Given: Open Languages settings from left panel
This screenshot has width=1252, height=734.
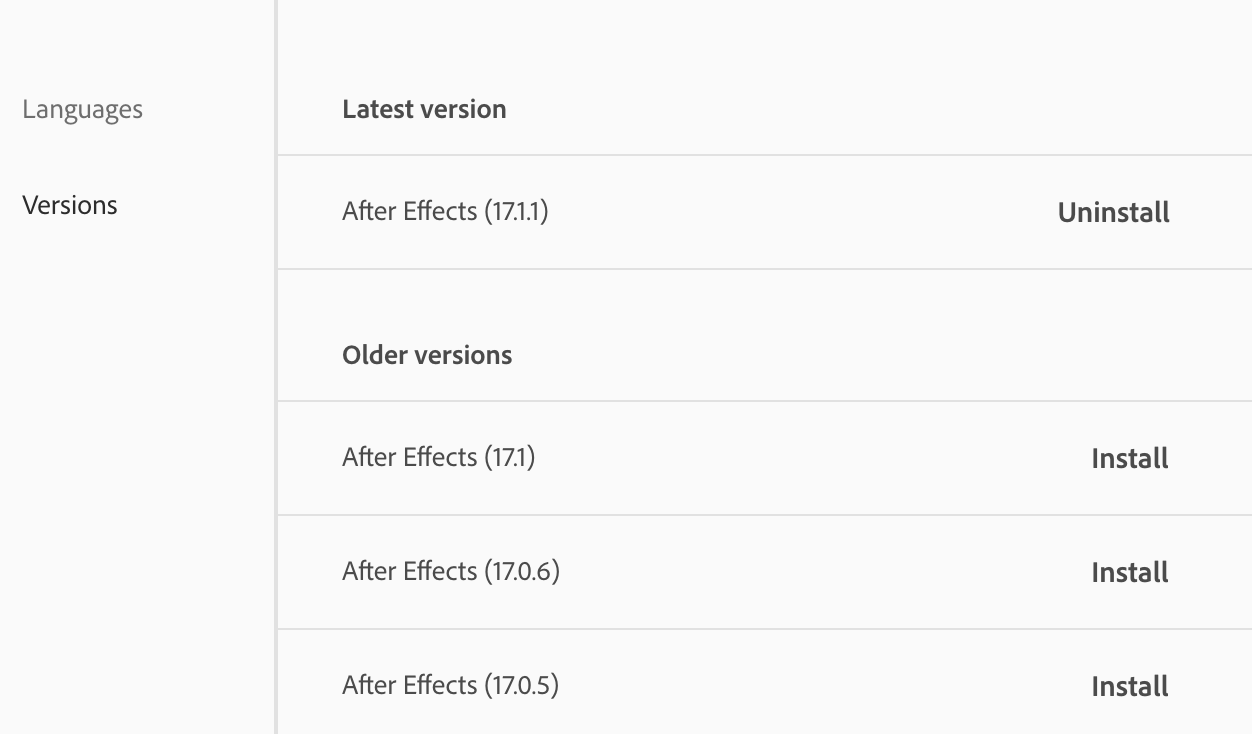Looking at the screenshot, I should (x=81, y=110).
